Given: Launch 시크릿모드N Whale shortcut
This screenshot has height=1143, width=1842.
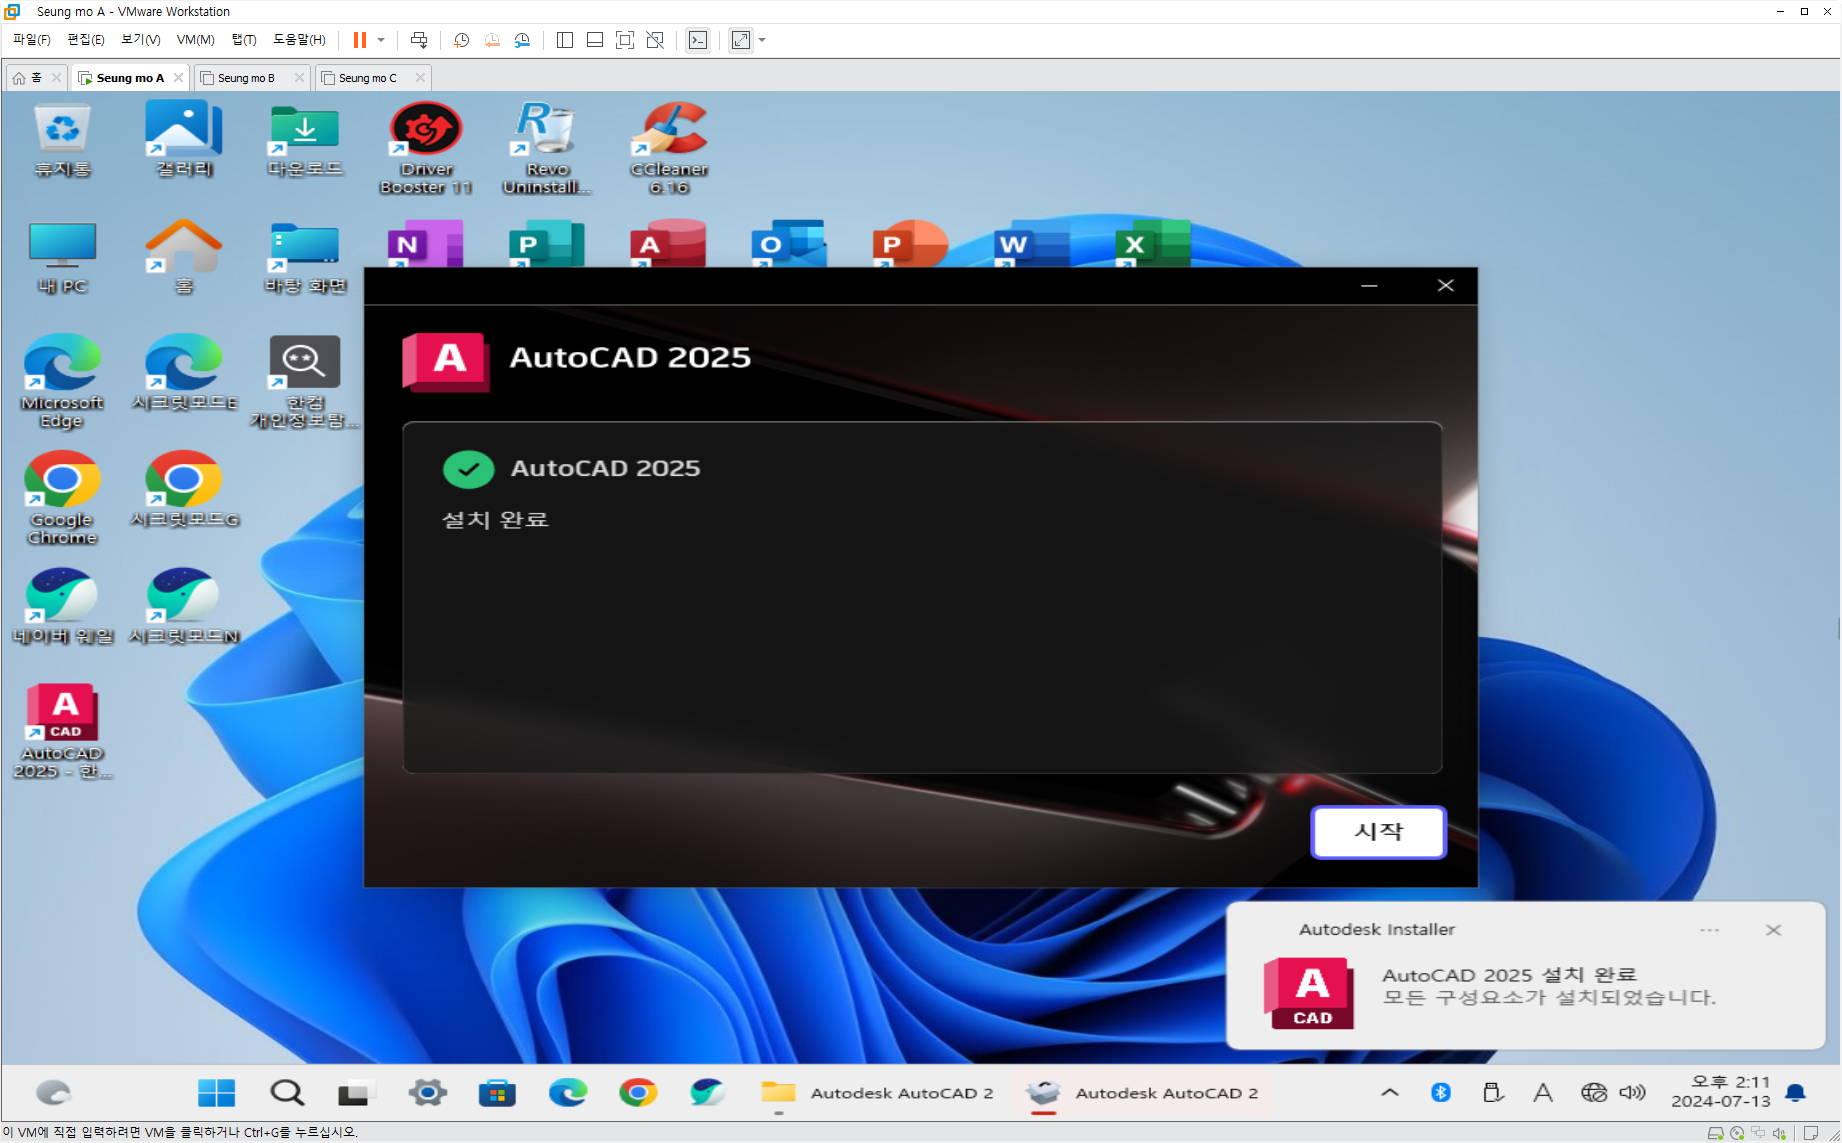Looking at the screenshot, I should pos(184,607).
